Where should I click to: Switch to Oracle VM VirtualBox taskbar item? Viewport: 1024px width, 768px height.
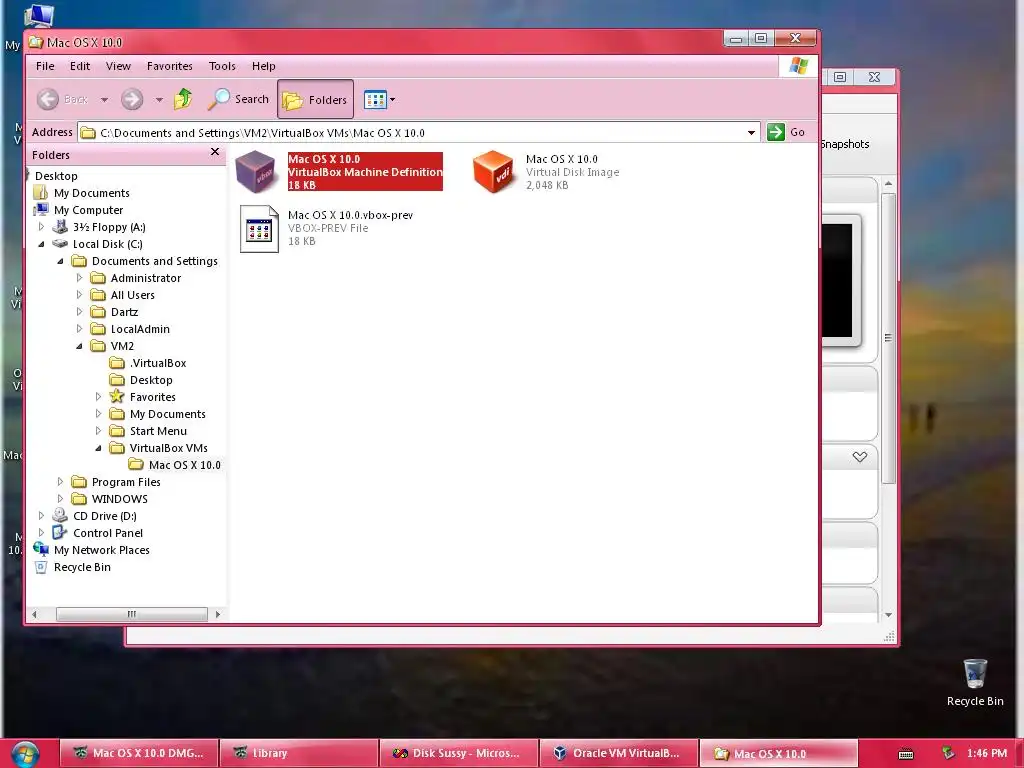(618, 753)
